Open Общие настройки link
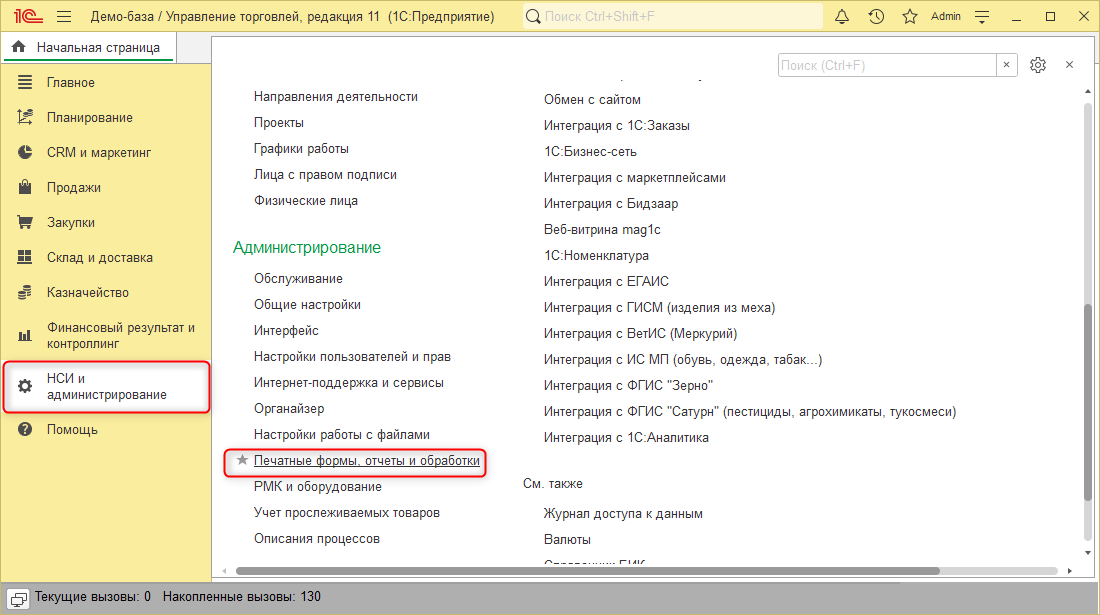The width and height of the screenshot is (1100, 615). [x=307, y=304]
